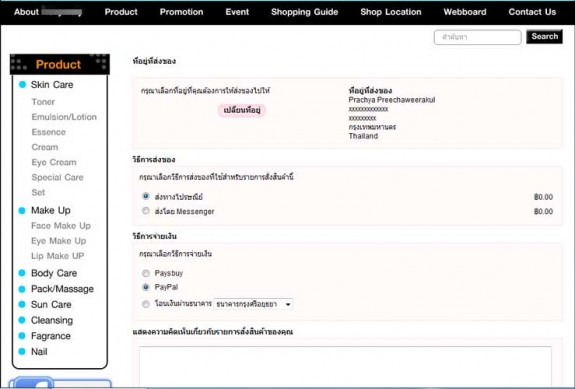This screenshot has width=575, height=389.
Task: Click the pink change address button
Action: click(242, 110)
